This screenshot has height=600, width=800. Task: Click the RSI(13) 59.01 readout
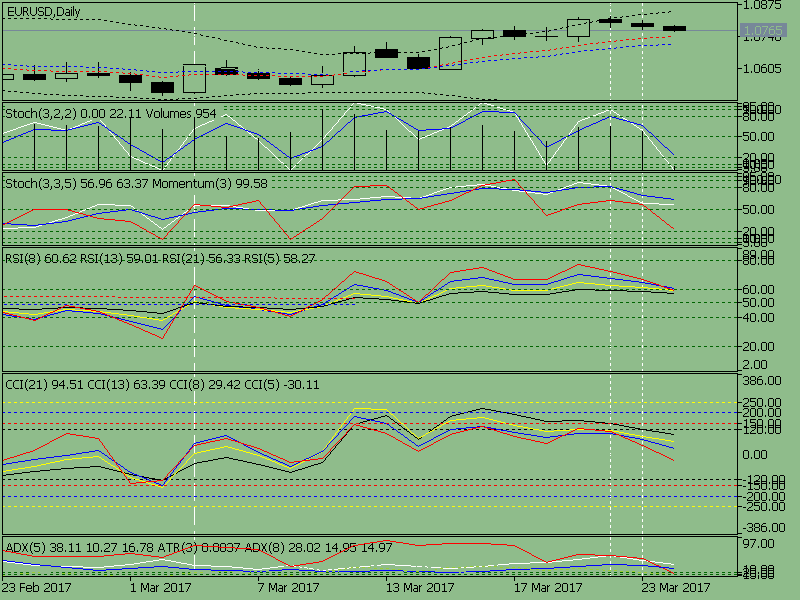(119, 259)
